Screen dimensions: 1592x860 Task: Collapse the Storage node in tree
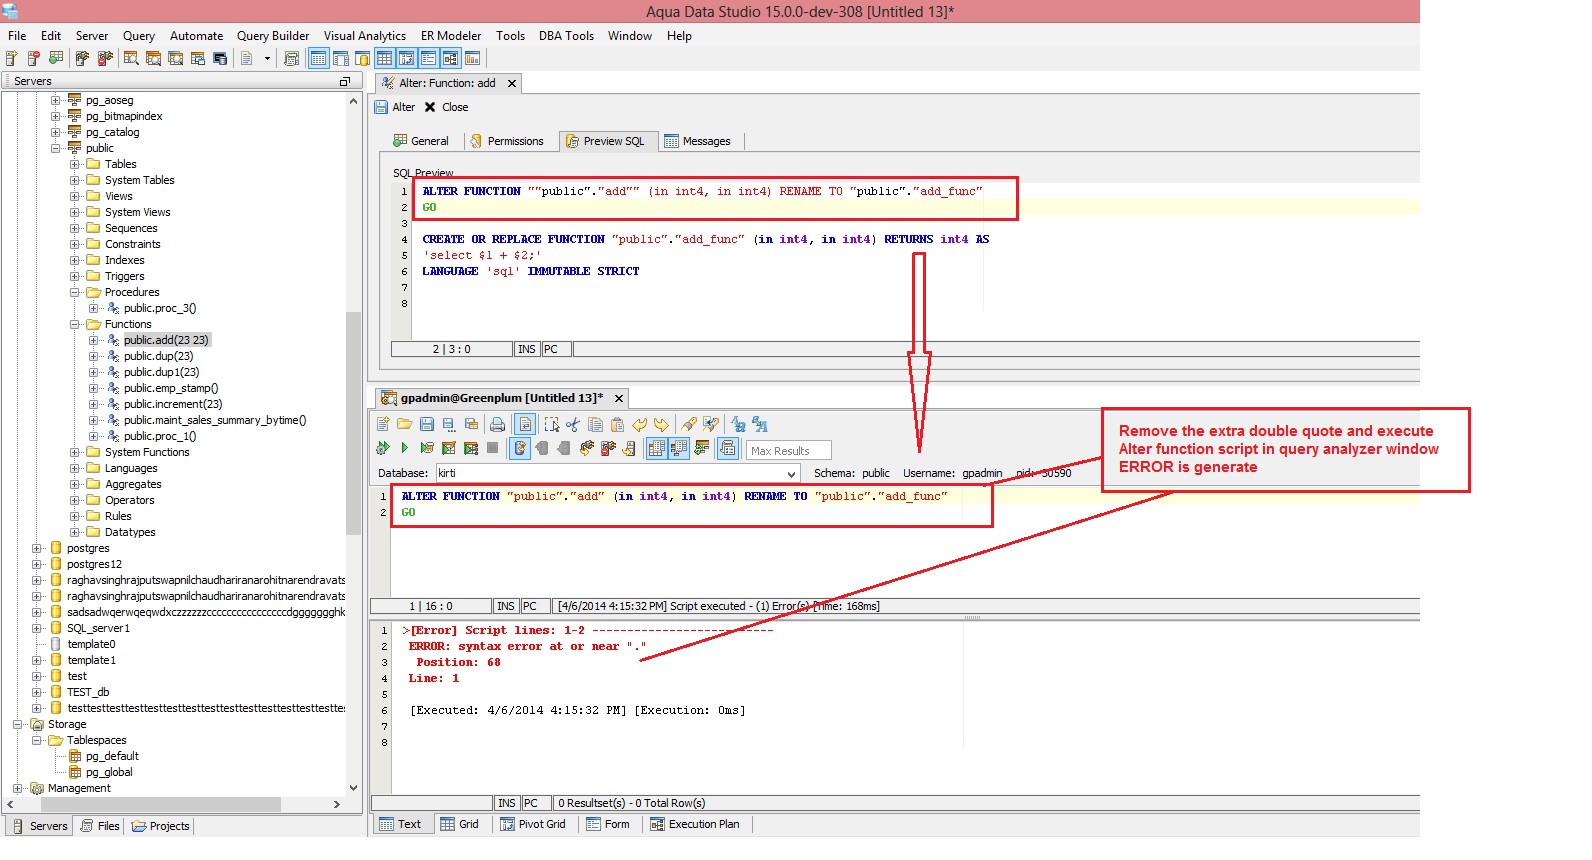coord(18,724)
